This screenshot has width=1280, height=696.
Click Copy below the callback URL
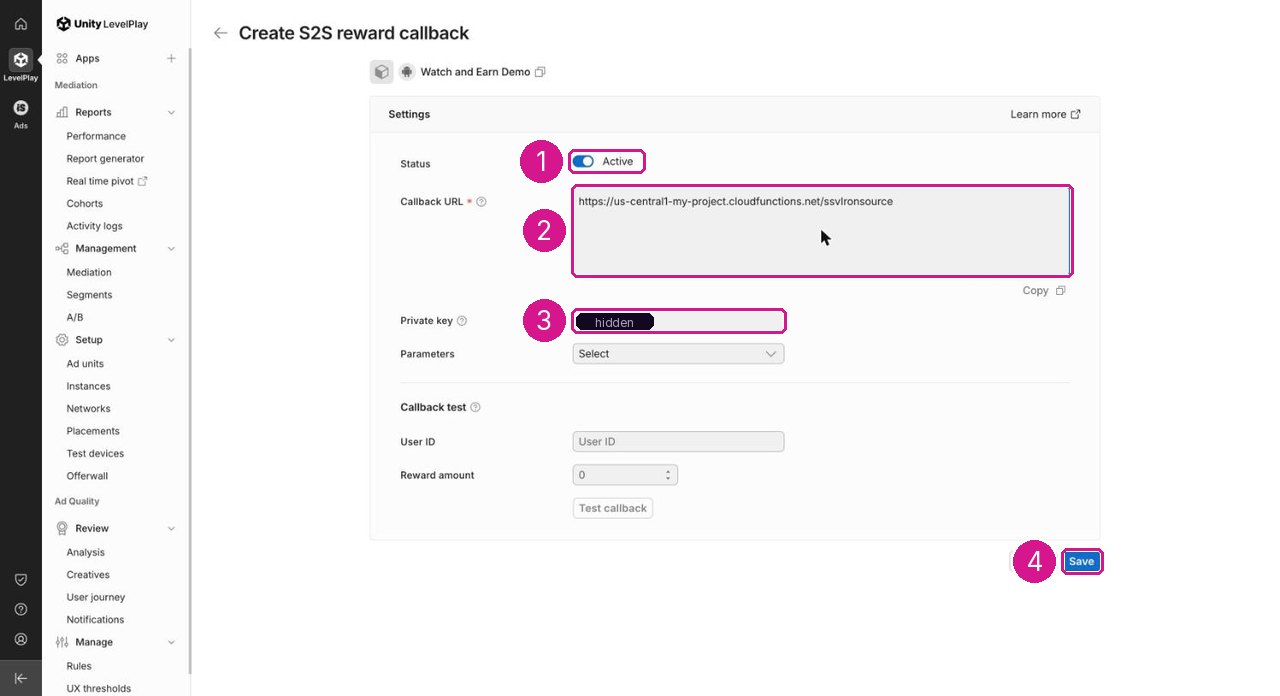point(1044,291)
